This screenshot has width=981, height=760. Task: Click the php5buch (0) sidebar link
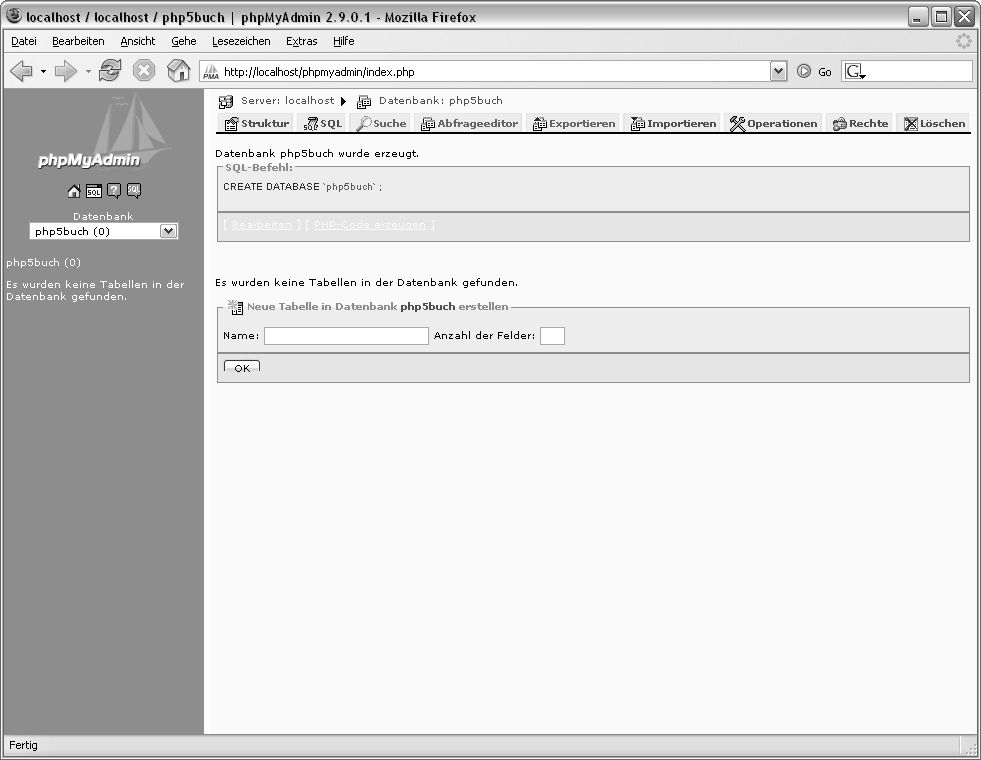click(x=44, y=263)
